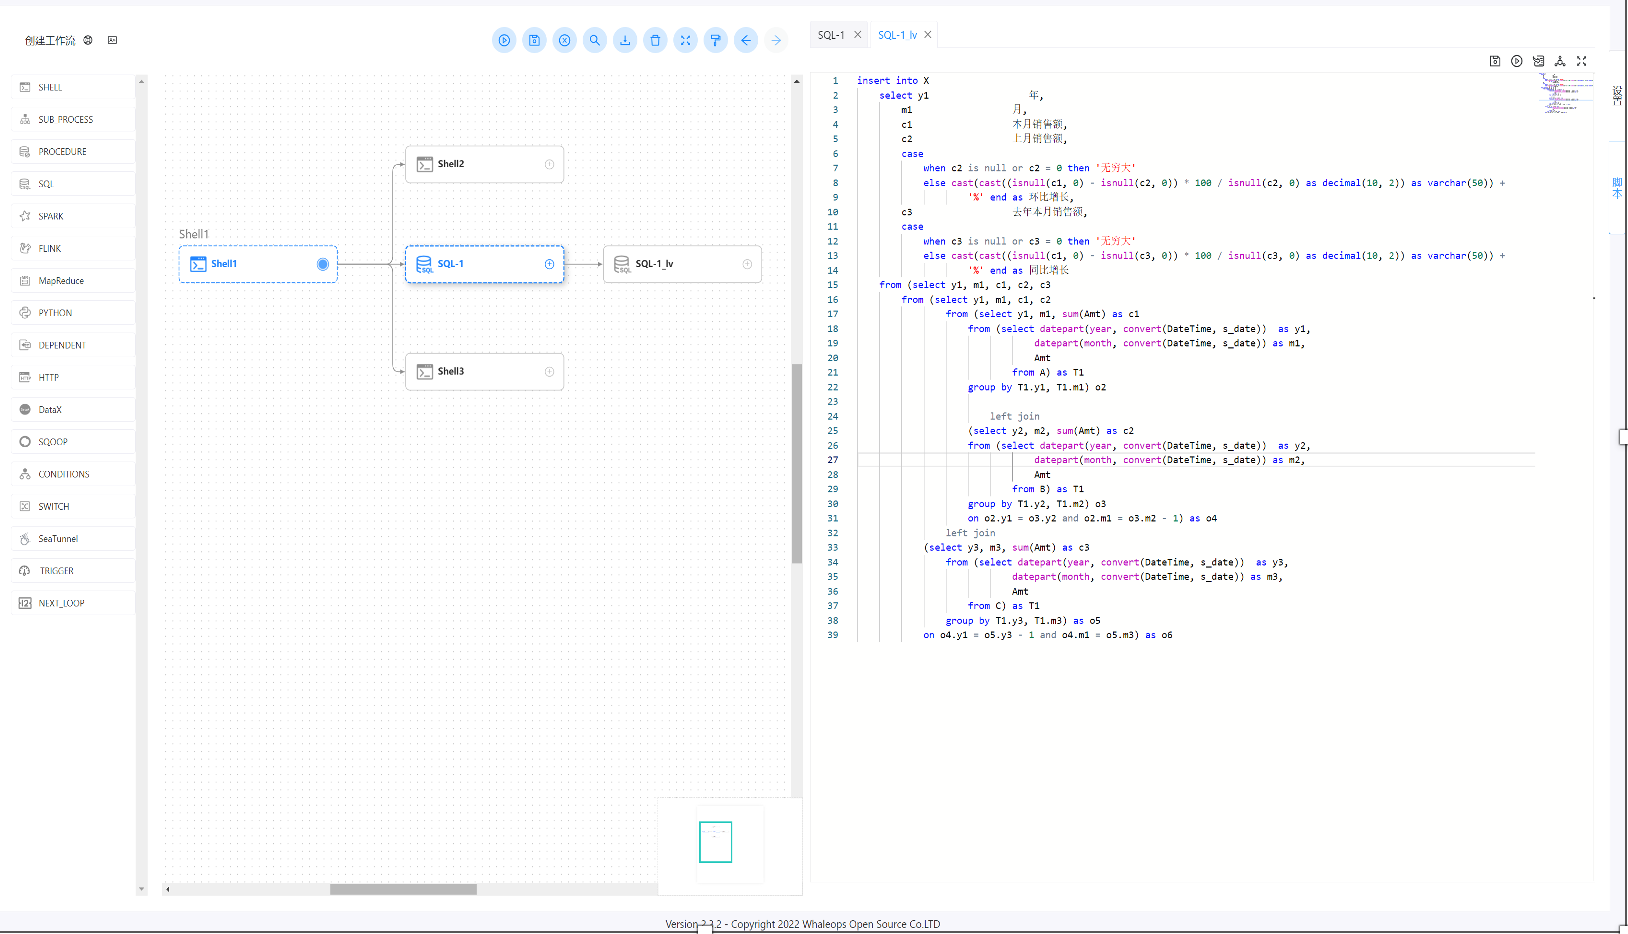
Task: Click the canvas vertical scrollbar thumb
Action: (x=797, y=463)
